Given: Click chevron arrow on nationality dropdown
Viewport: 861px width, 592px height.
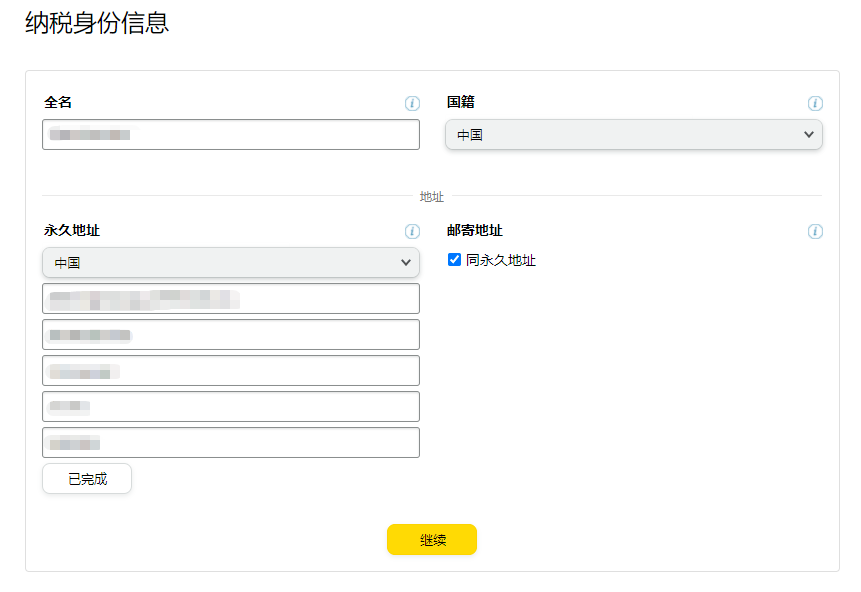Looking at the screenshot, I should (809, 134).
